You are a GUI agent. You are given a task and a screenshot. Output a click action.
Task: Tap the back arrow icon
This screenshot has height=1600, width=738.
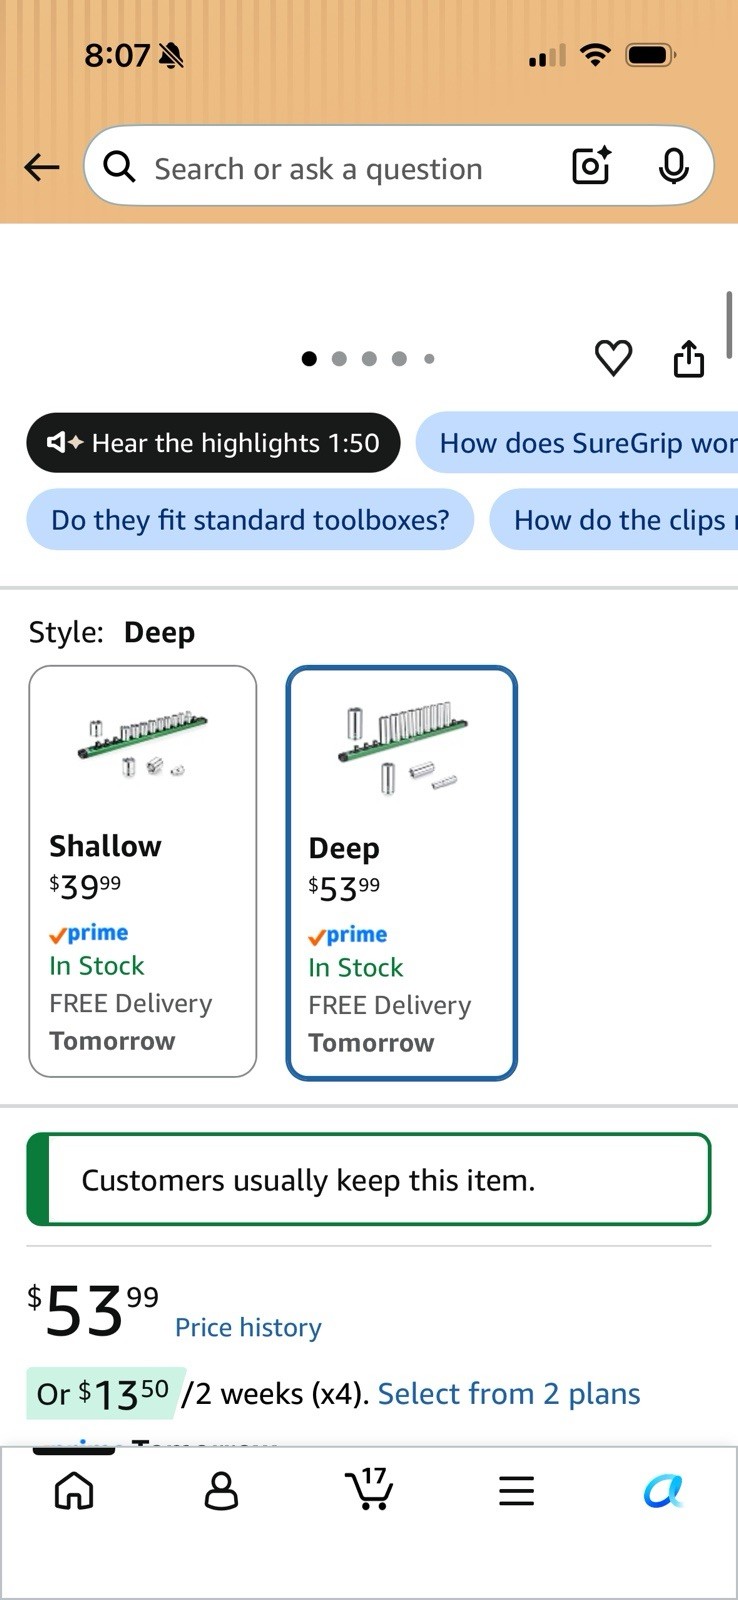(42, 167)
